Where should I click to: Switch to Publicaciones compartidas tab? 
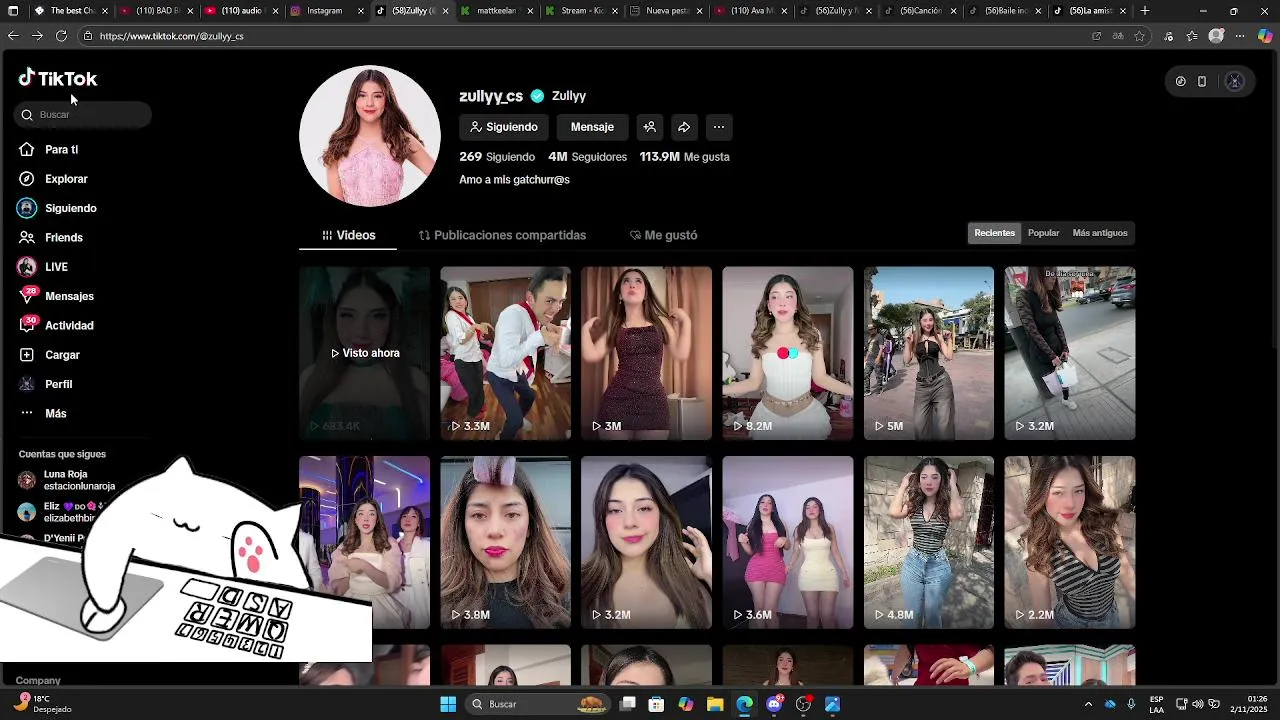[502, 235]
